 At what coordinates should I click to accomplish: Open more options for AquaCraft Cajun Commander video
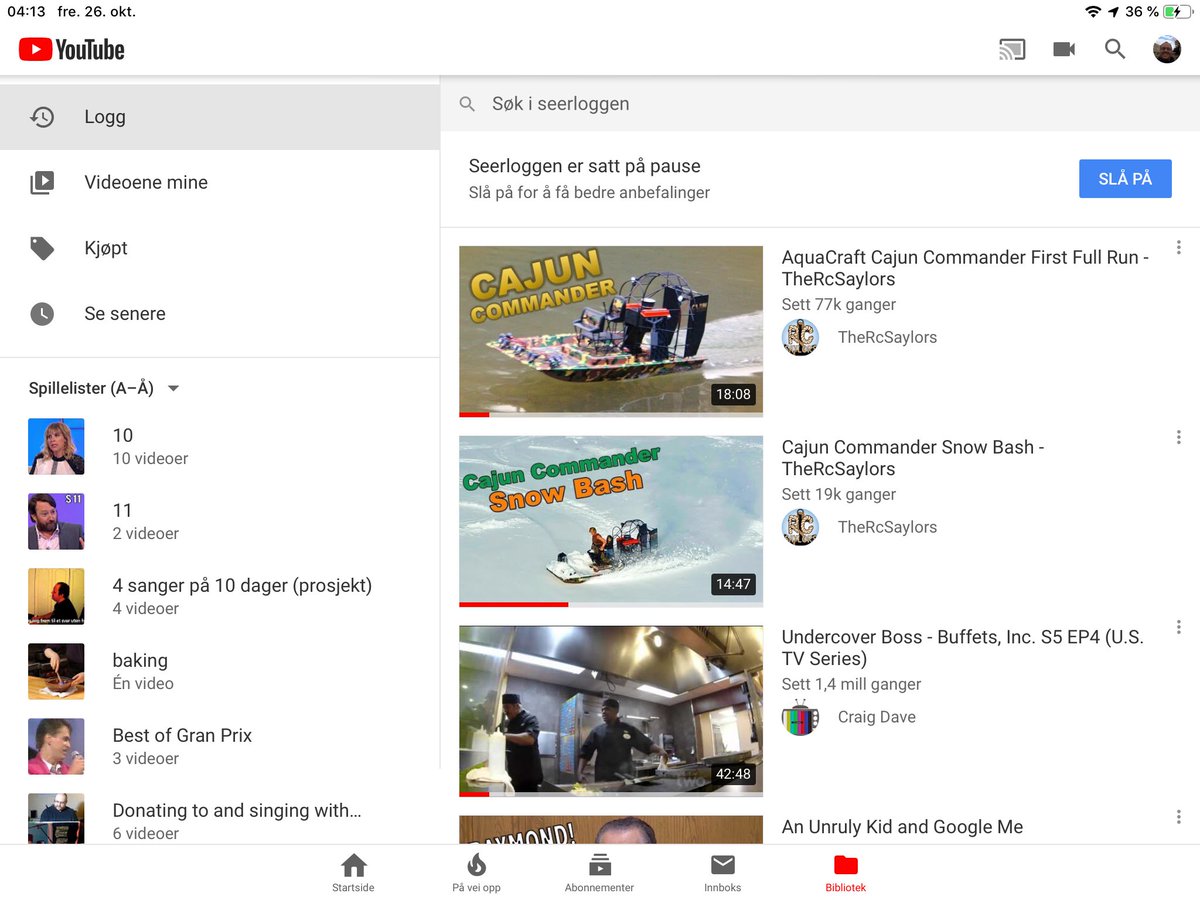pos(1179,248)
